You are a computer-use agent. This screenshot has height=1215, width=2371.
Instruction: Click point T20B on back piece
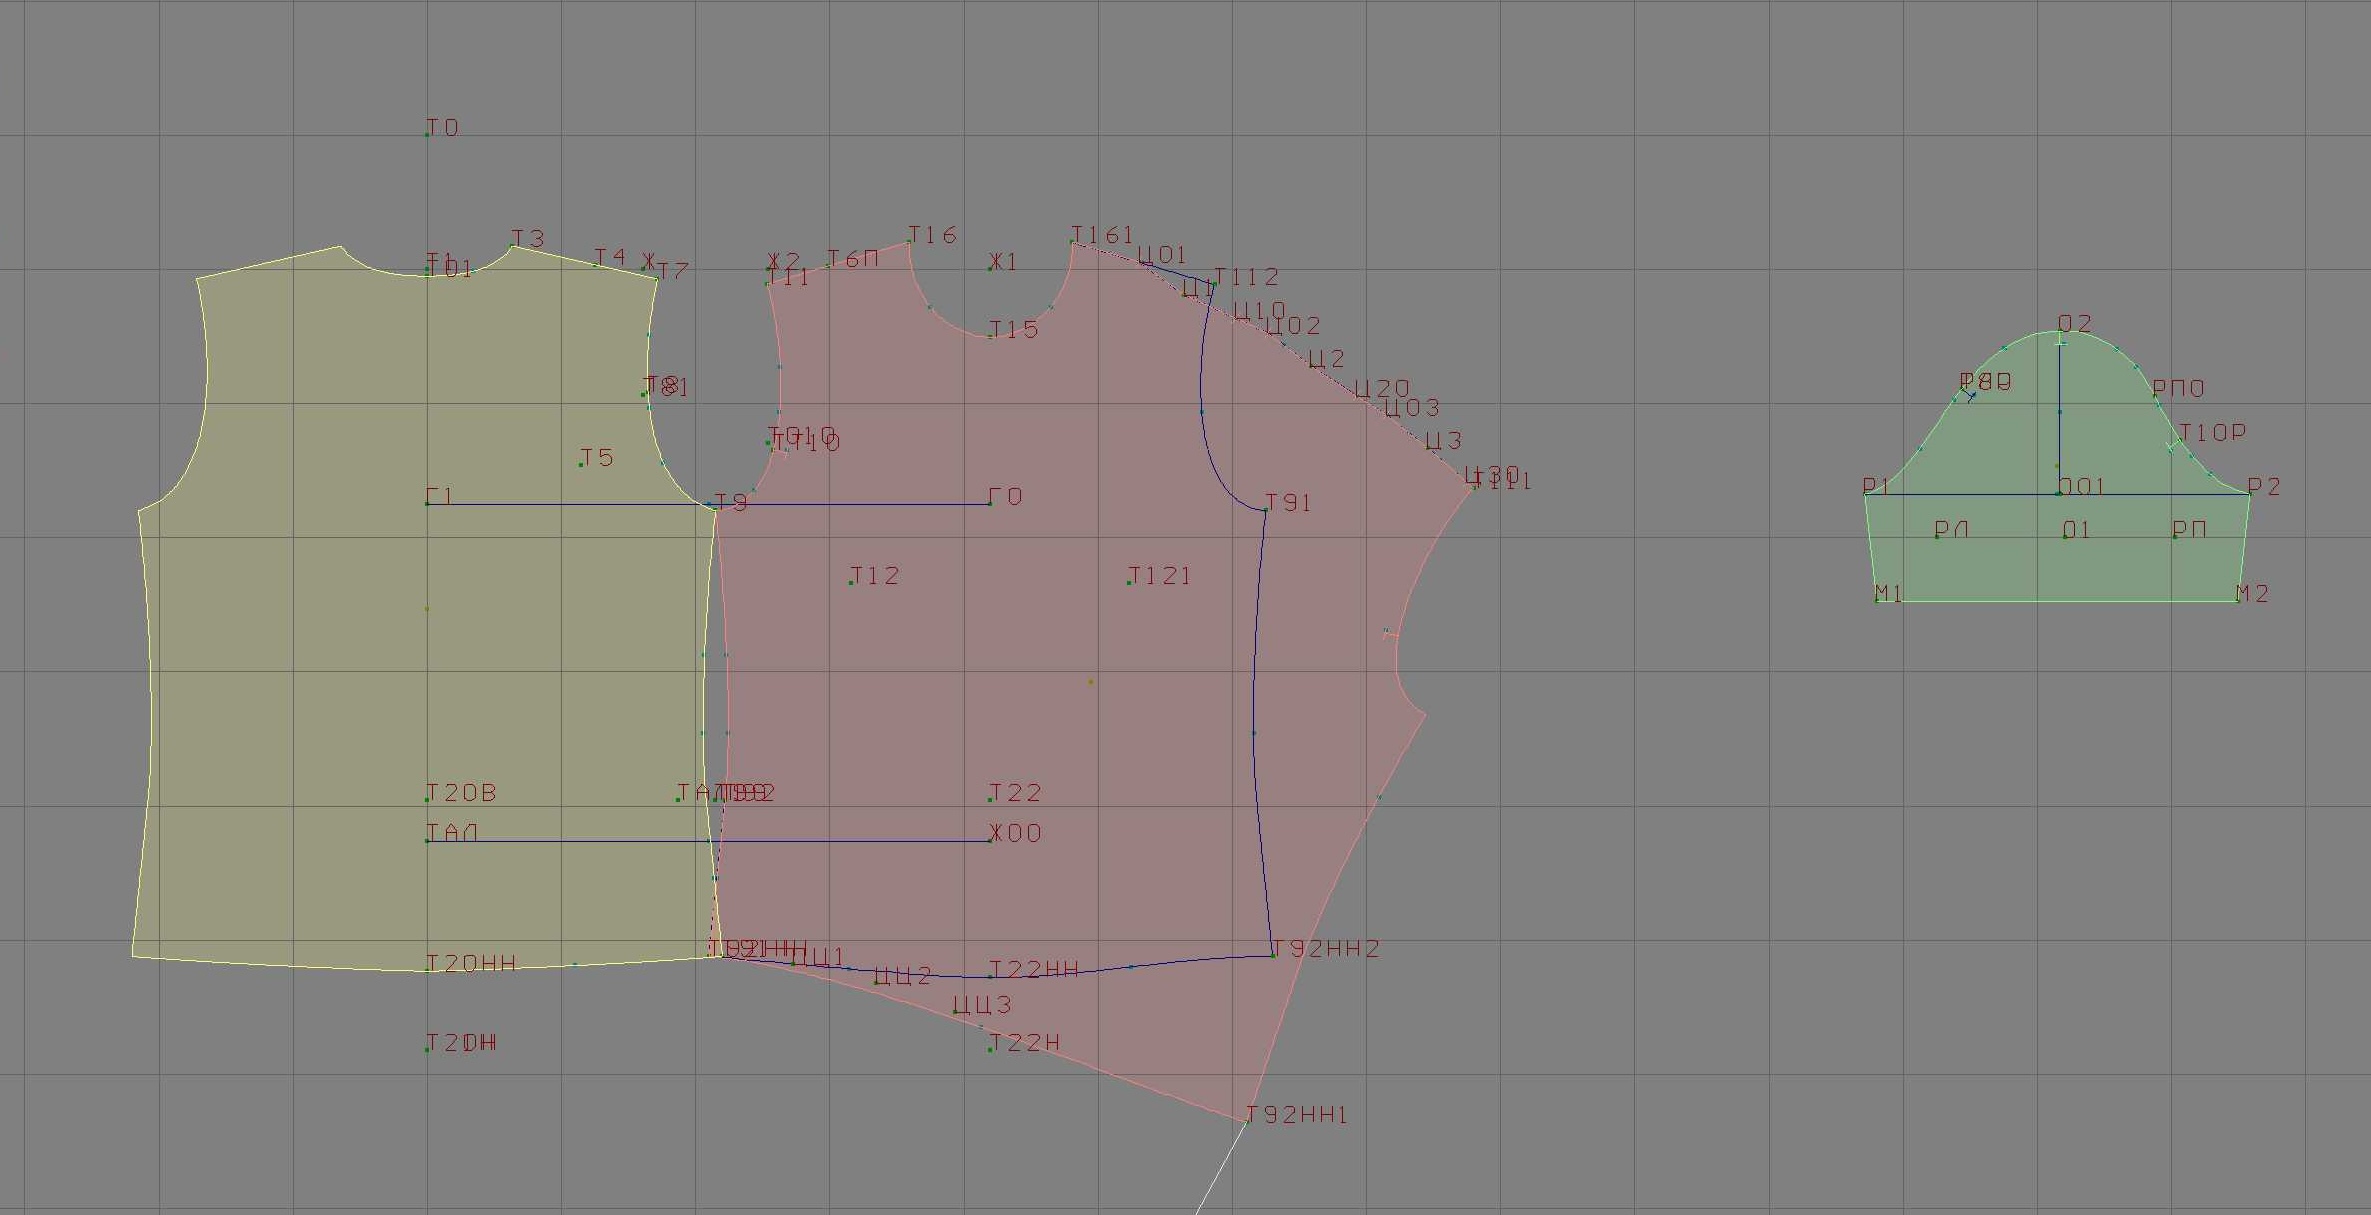click(x=428, y=800)
